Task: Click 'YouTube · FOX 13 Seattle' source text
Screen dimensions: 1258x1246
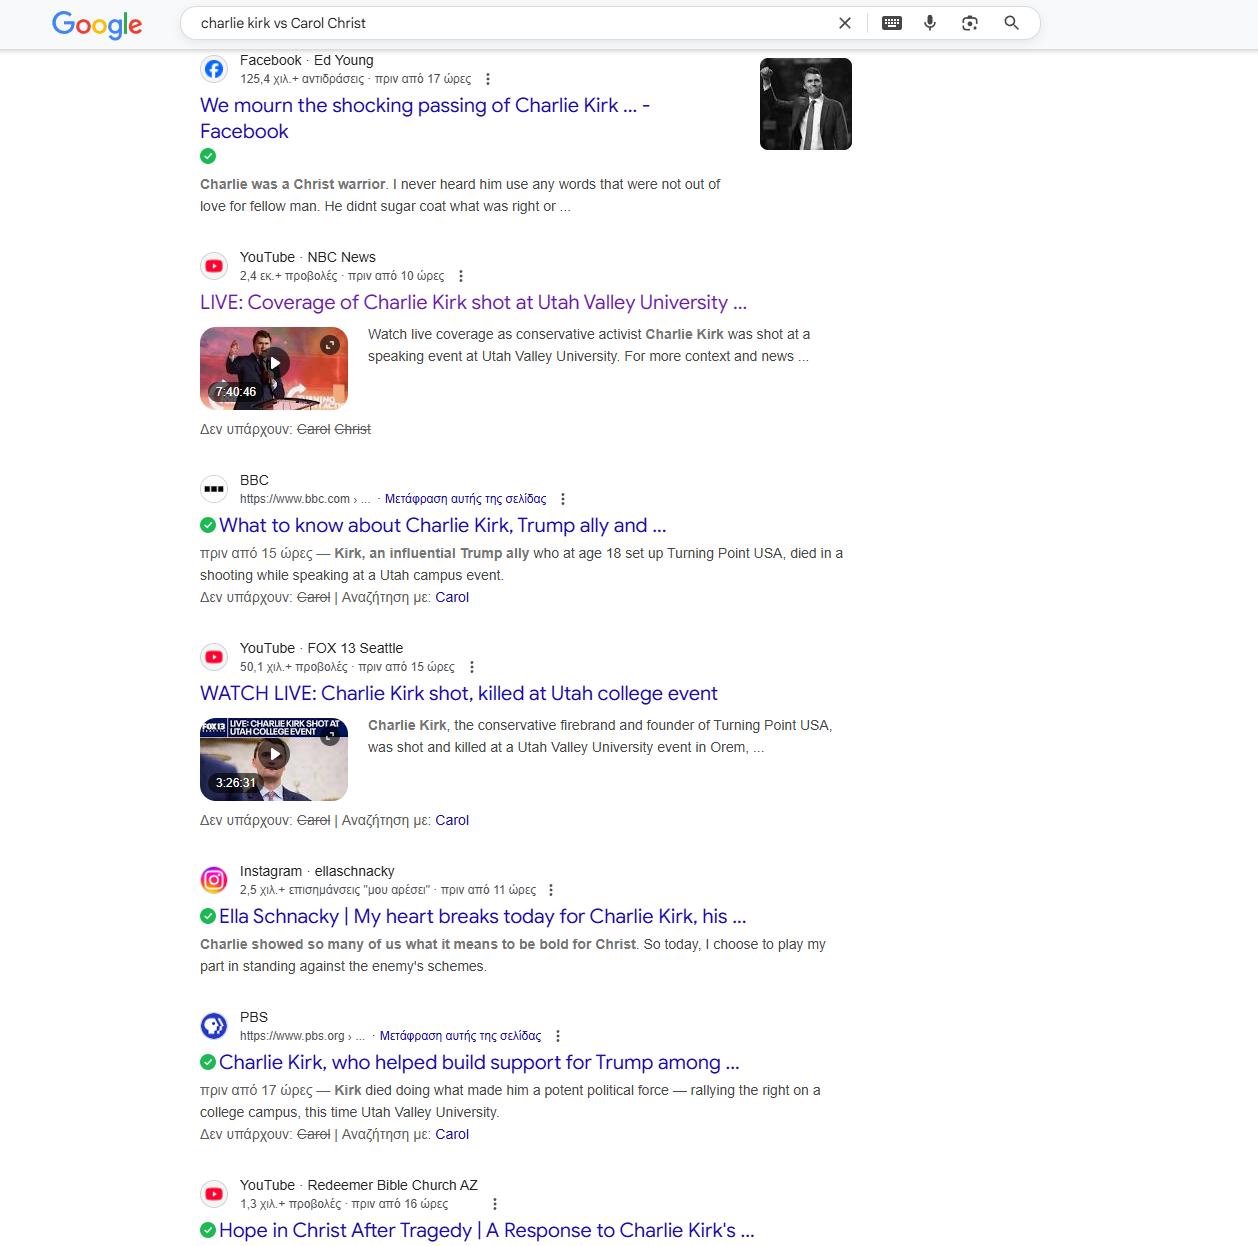Action: click(322, 648)
